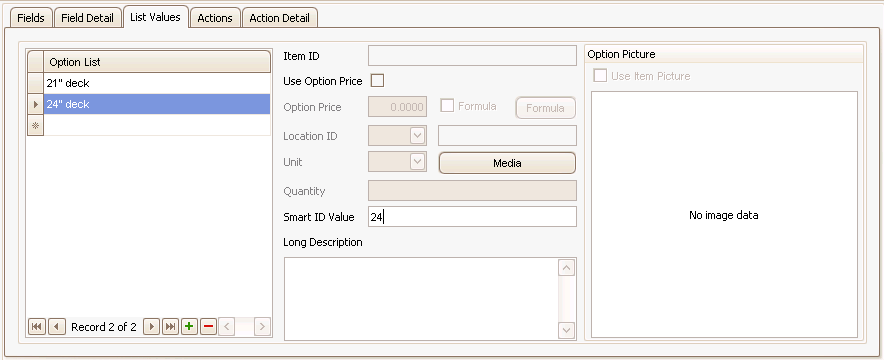
Task: Jump to last record in navigator
Action: pos(170,327)
